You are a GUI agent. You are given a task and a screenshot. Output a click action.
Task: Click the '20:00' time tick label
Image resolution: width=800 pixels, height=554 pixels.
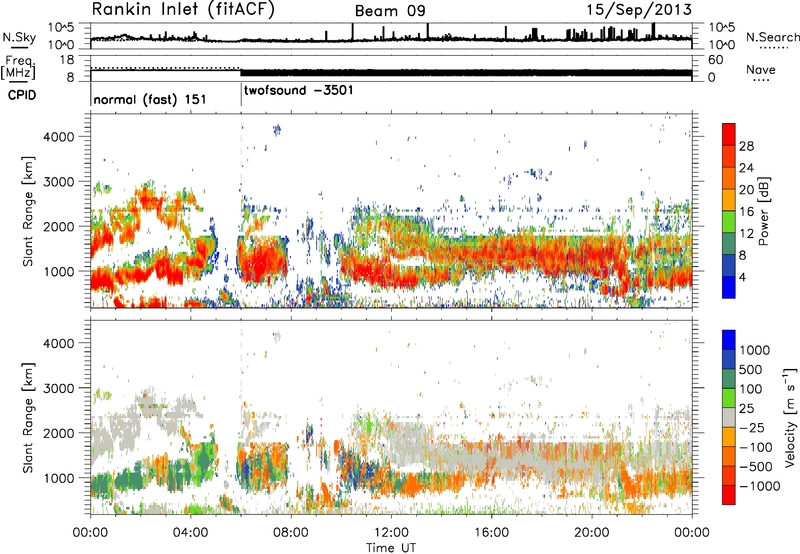(591, 533)
